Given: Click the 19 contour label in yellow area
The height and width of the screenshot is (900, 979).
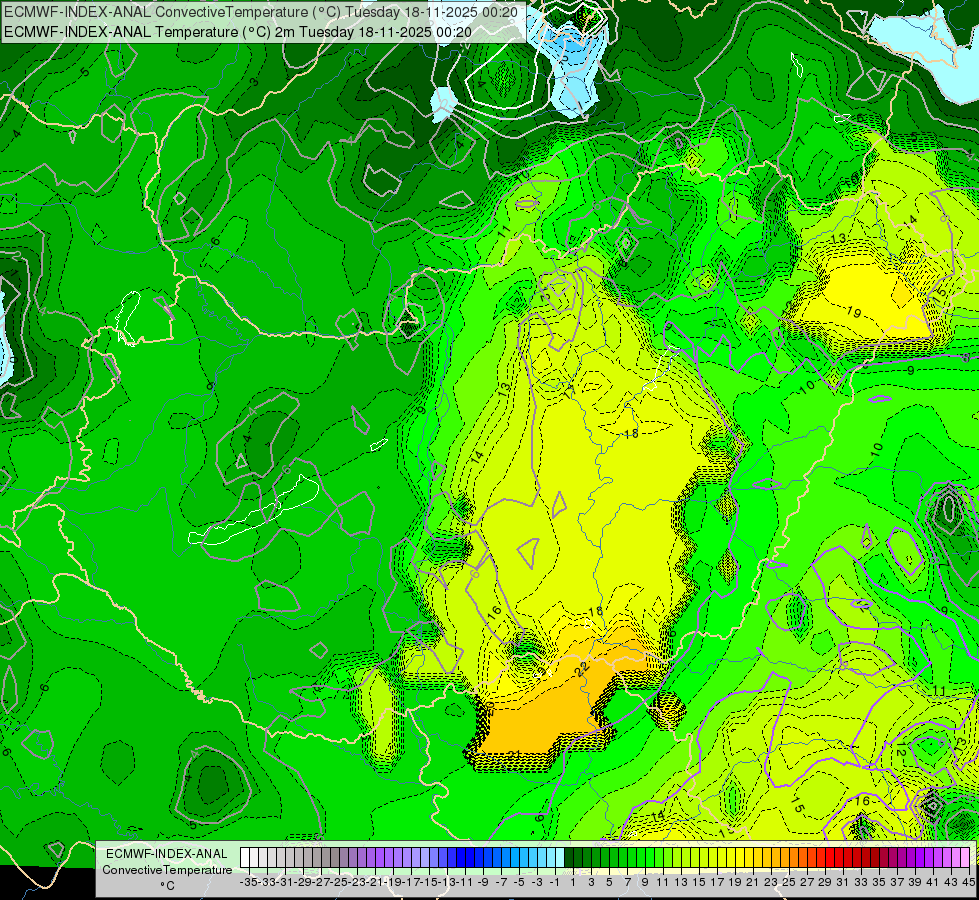Looking at the screenshot, I should (x=855, y=311).
